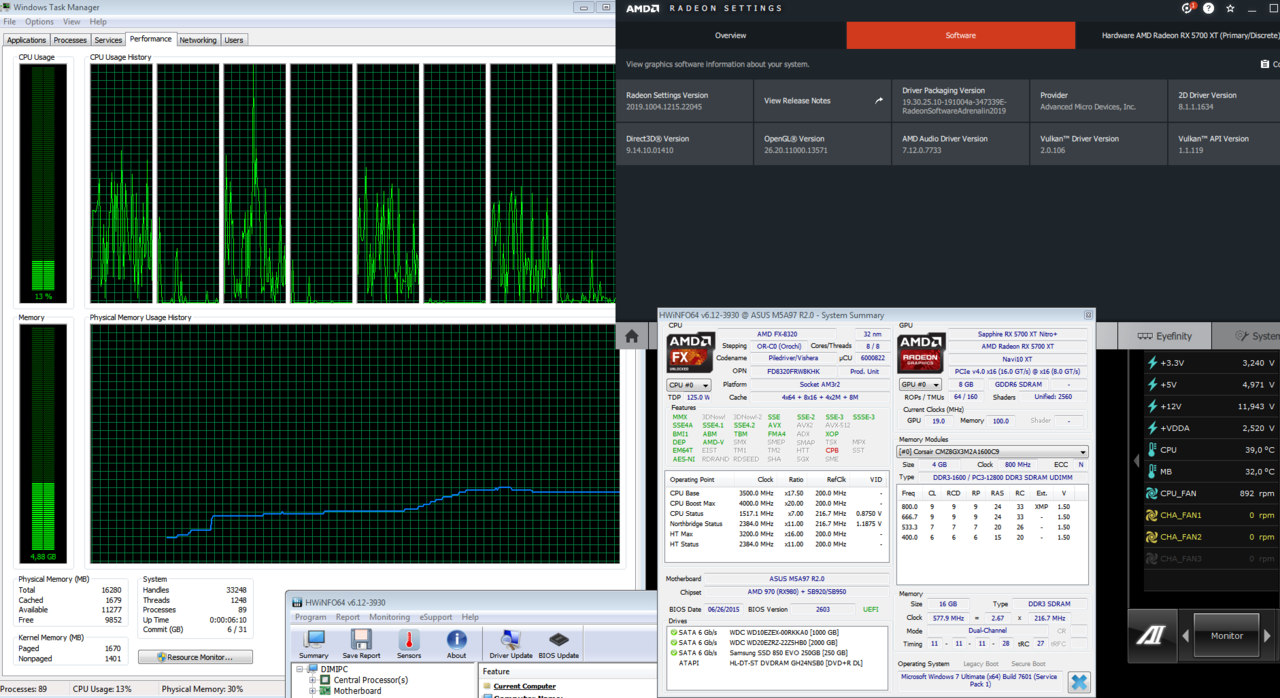Click the MB temperature thermometer icon
This screenshot has width=1280, height=698.
coord(1152,471)
